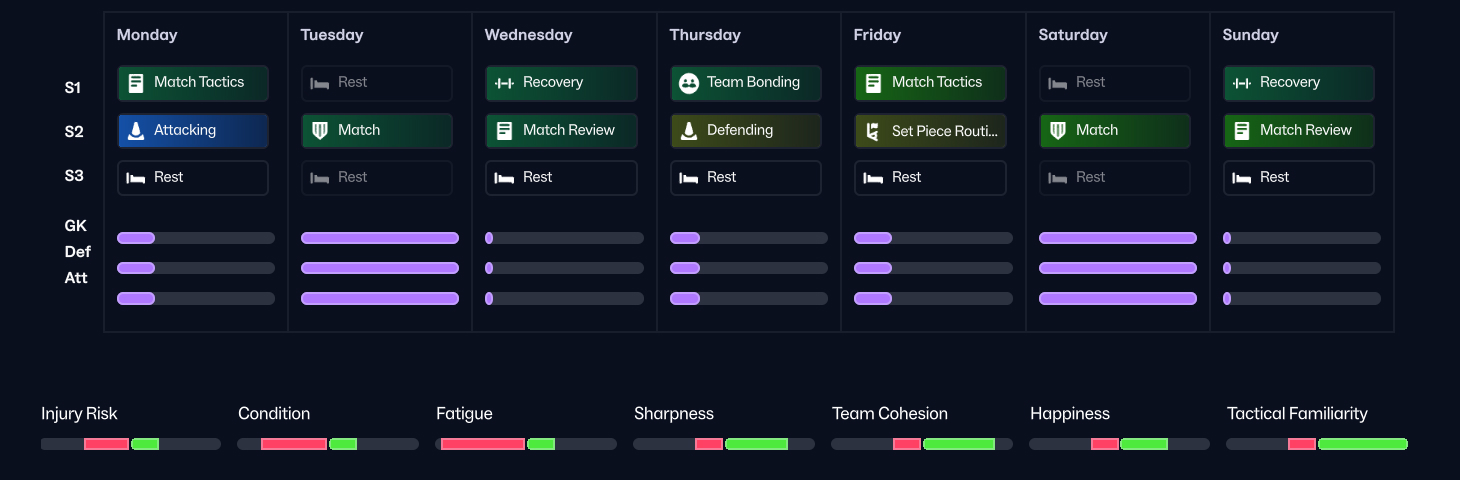This screenshot has height=480, width=1460.
Task: Open Friday's Match Tactics session
Action: pos(930,83)
